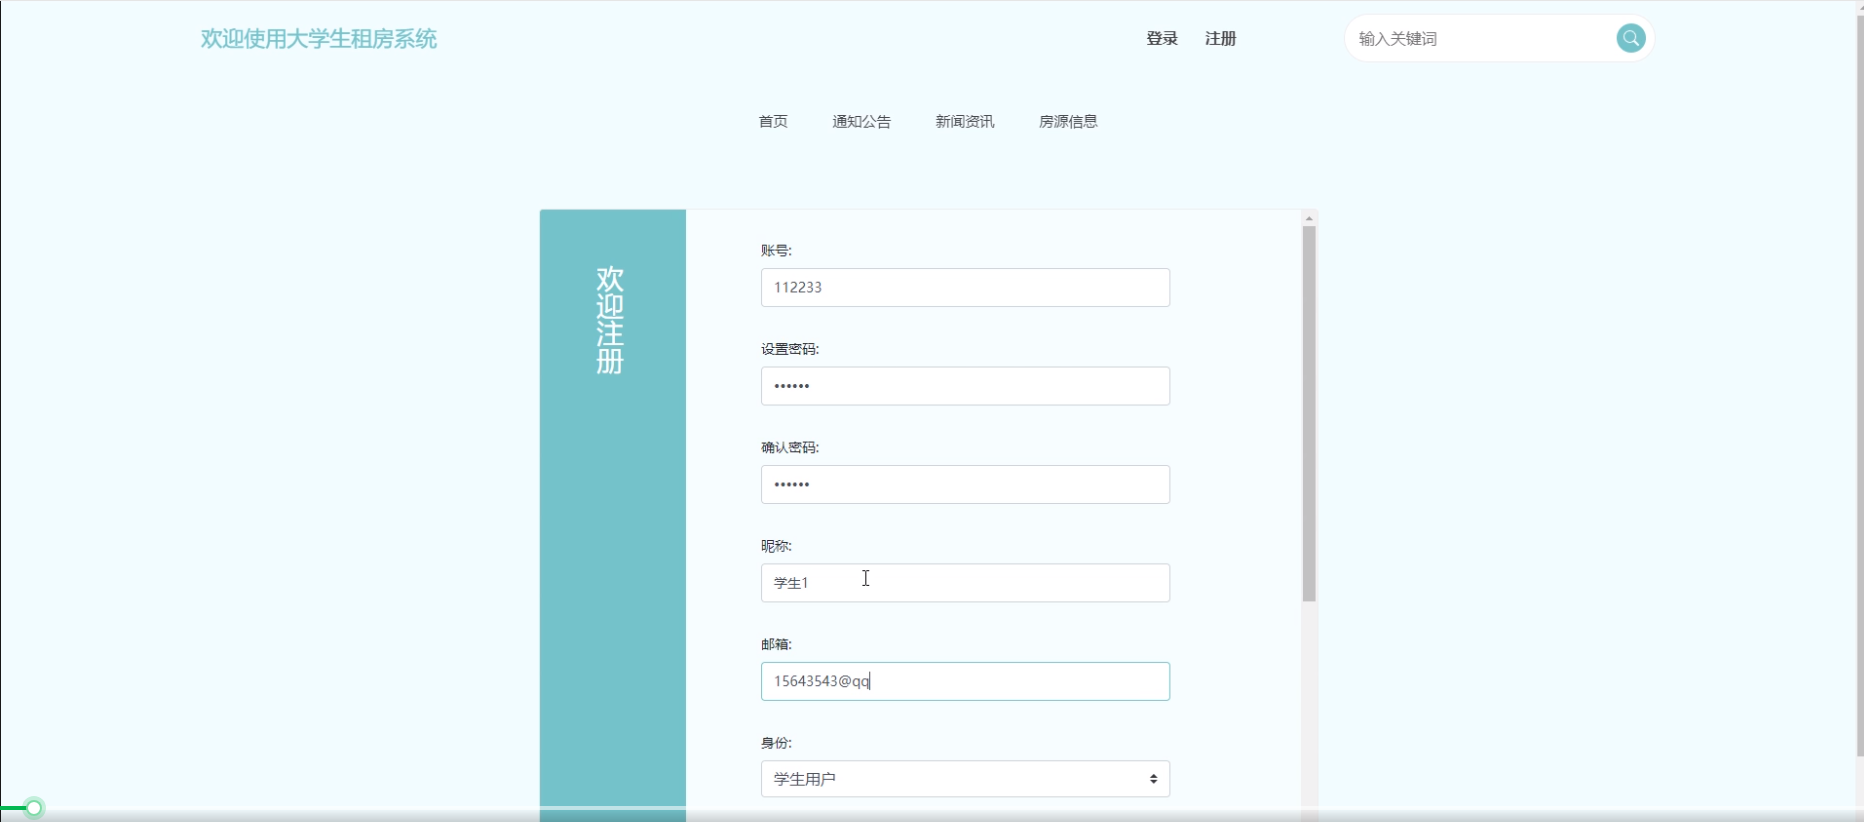Viewport: 1864px width, 822px height.
Task: Click the 昵称: field label
Action: [x=776, y=546]
